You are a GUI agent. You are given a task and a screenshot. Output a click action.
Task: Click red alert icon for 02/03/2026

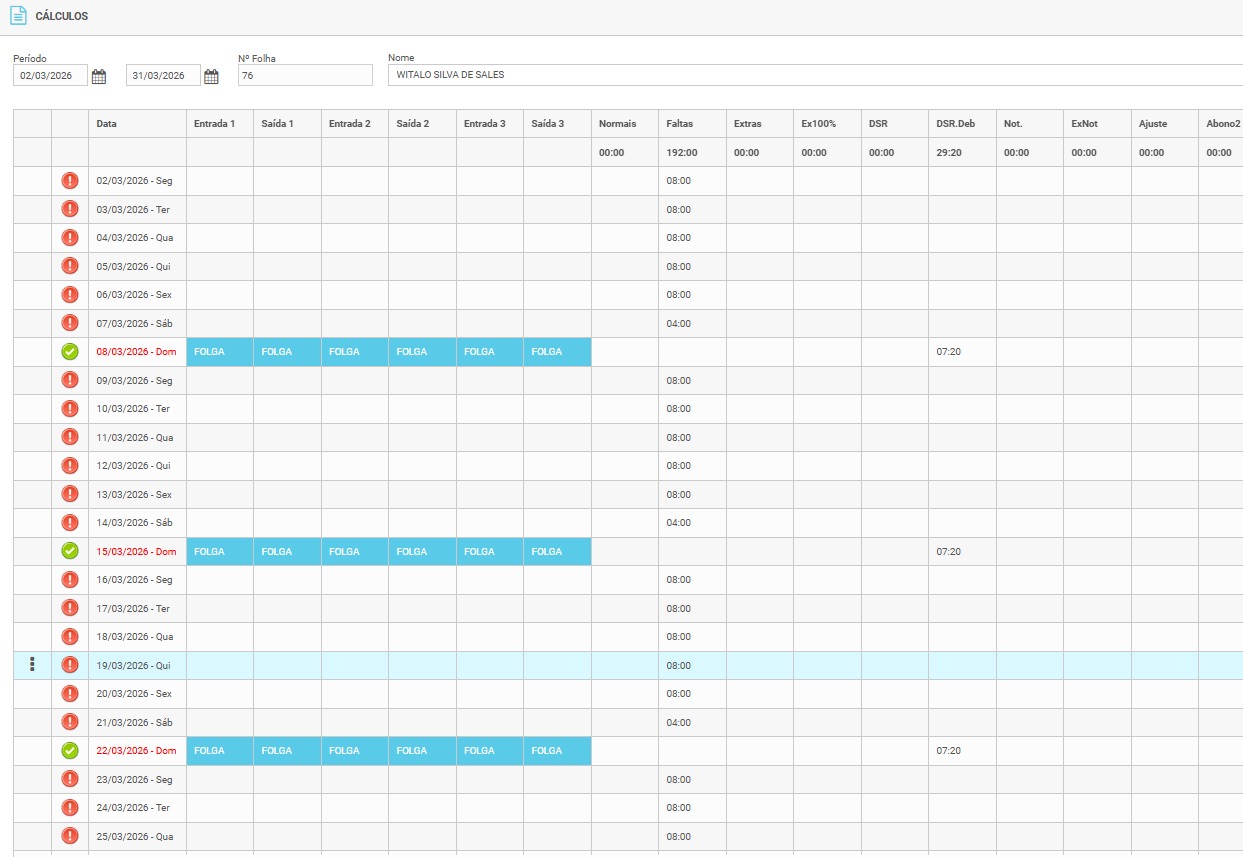click(70, 181)
